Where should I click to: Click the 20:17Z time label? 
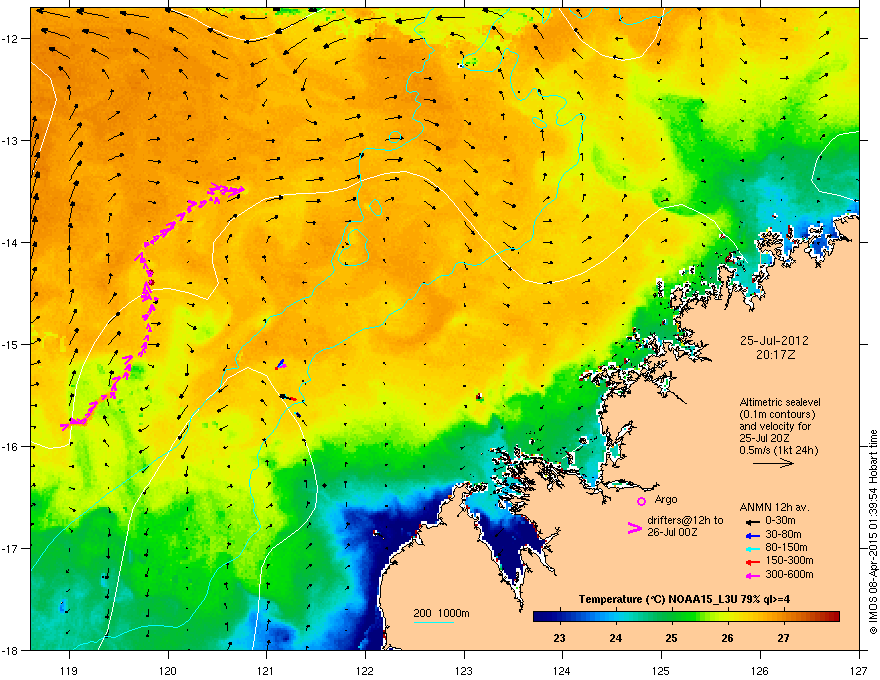(775, 355)
